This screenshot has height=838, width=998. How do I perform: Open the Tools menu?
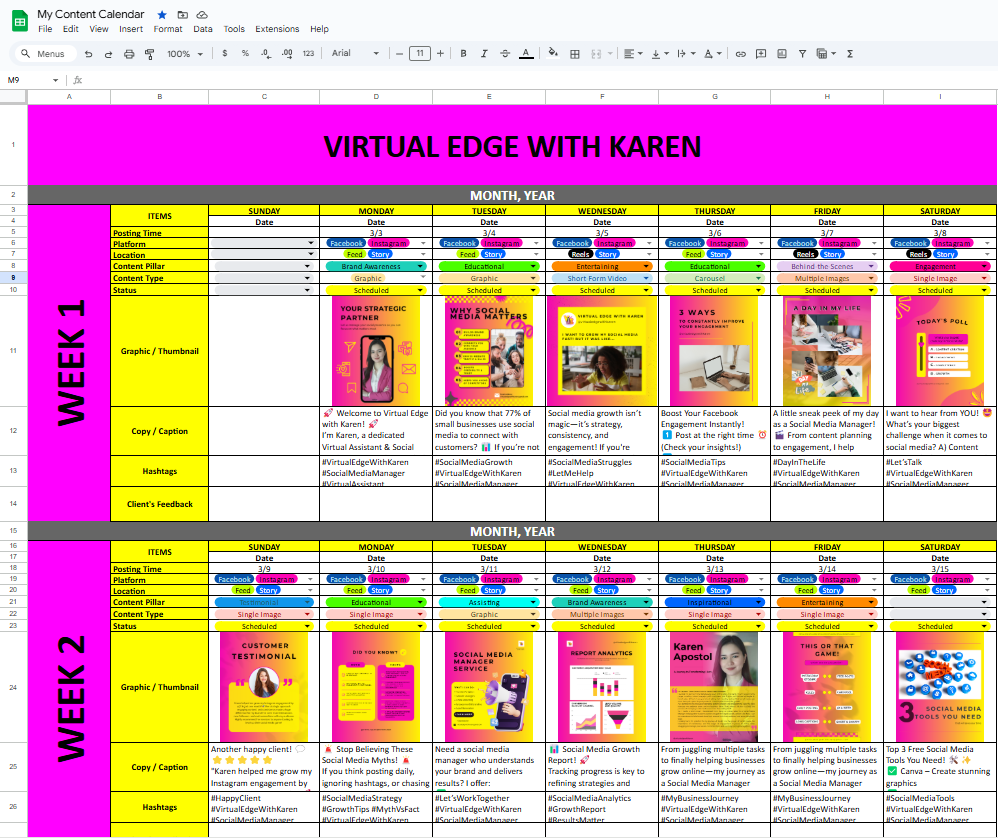click(234, 29)
